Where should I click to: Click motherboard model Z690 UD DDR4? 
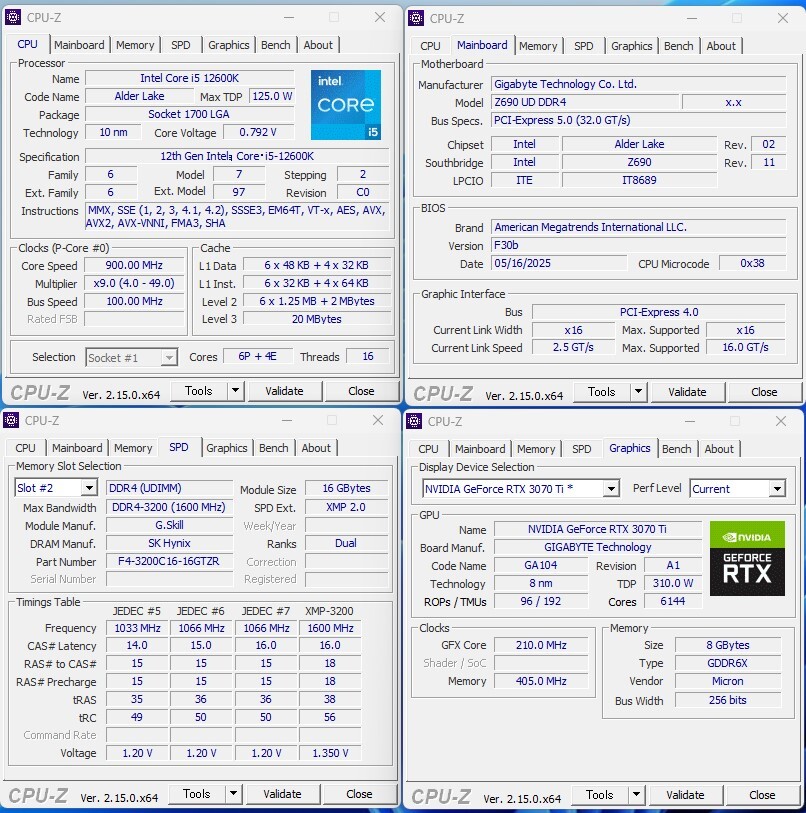click(585, 102)
